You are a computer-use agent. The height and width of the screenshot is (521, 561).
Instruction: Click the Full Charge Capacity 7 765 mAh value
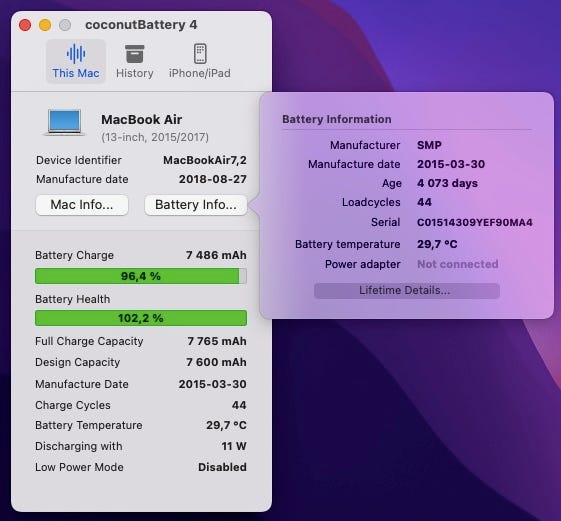[217, 341]
